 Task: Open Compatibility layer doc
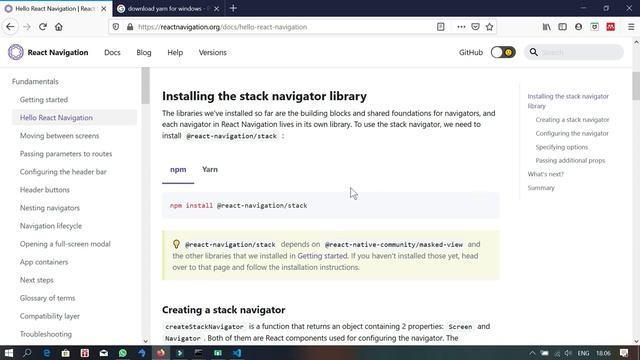(50, 316)
